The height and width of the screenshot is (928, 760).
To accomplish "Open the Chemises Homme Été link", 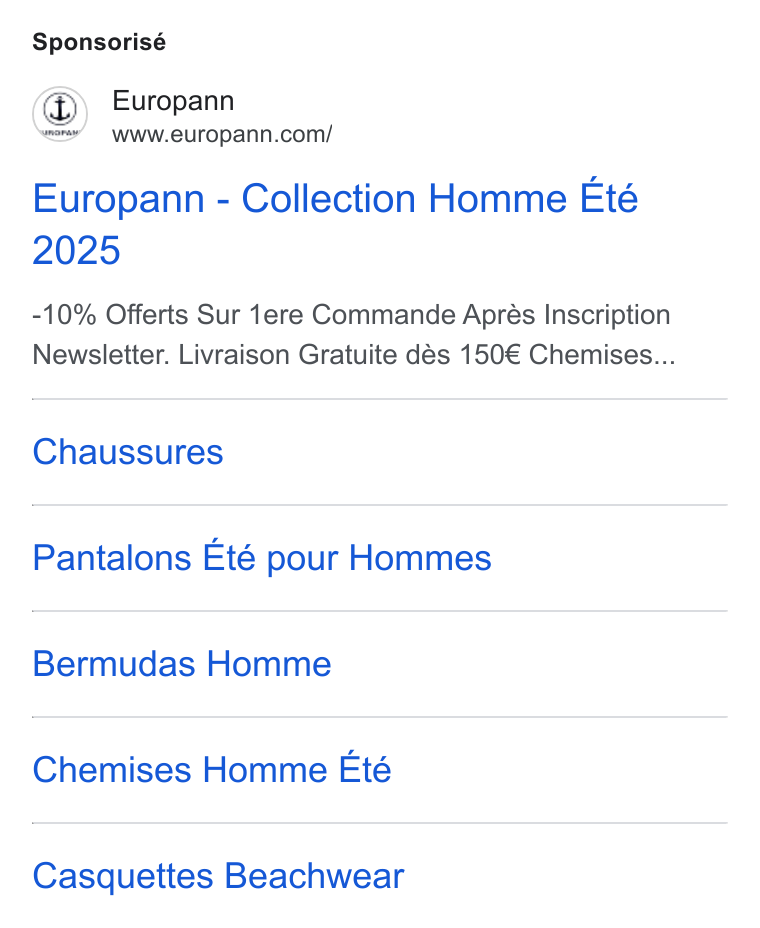I will pos(212,769).
